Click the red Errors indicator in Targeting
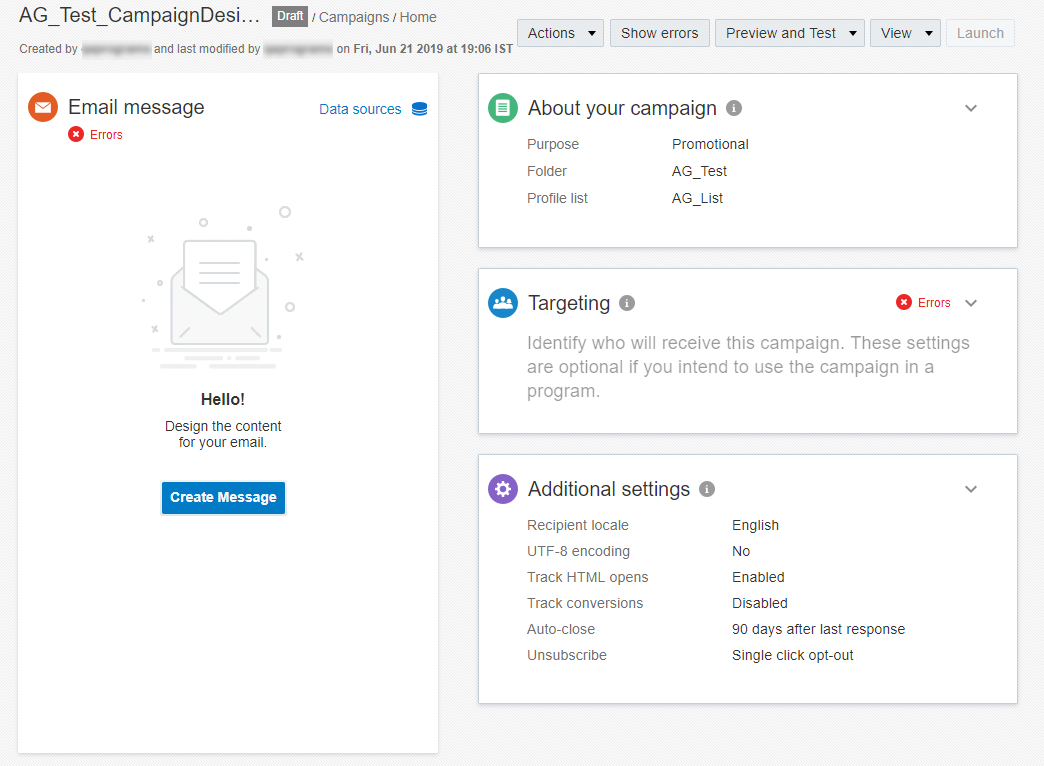This screenshot has width=1044, height=766. click(924, 303)
